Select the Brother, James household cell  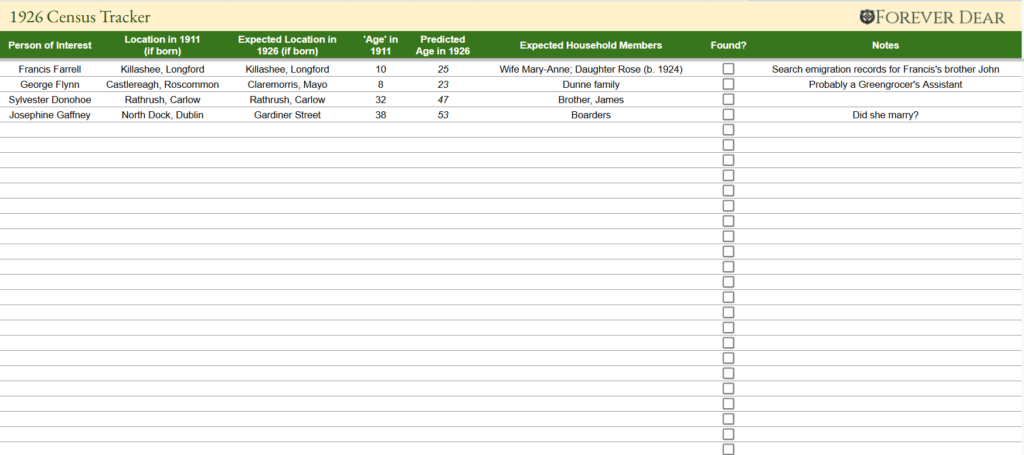590,100
